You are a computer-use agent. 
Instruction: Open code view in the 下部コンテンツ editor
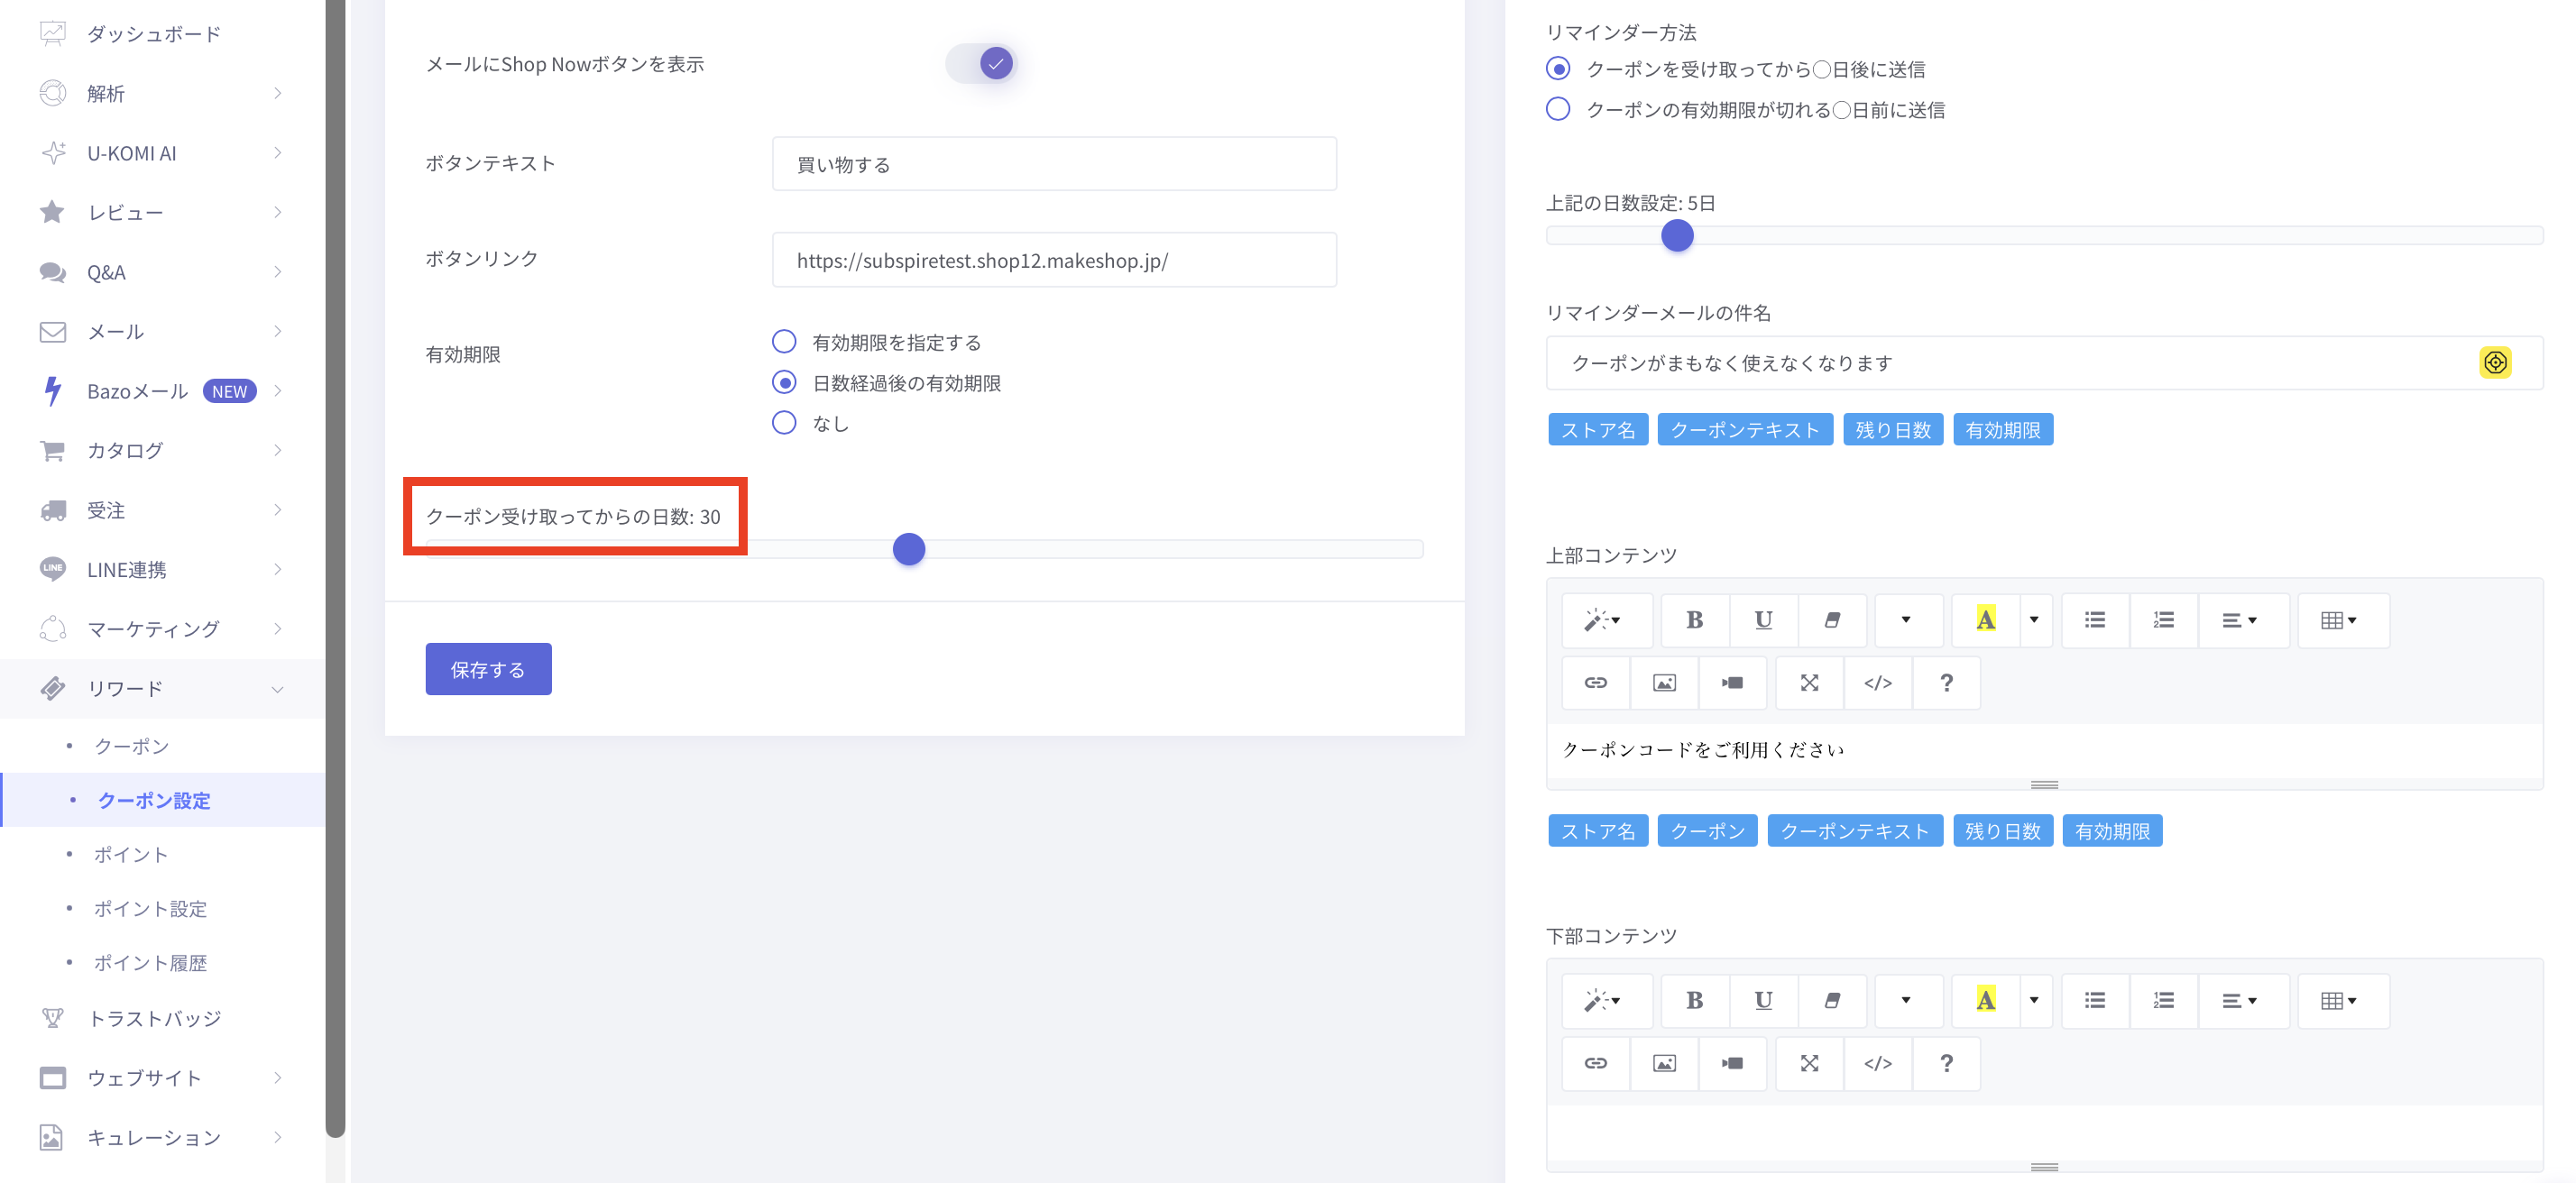click(1877, 1063)
